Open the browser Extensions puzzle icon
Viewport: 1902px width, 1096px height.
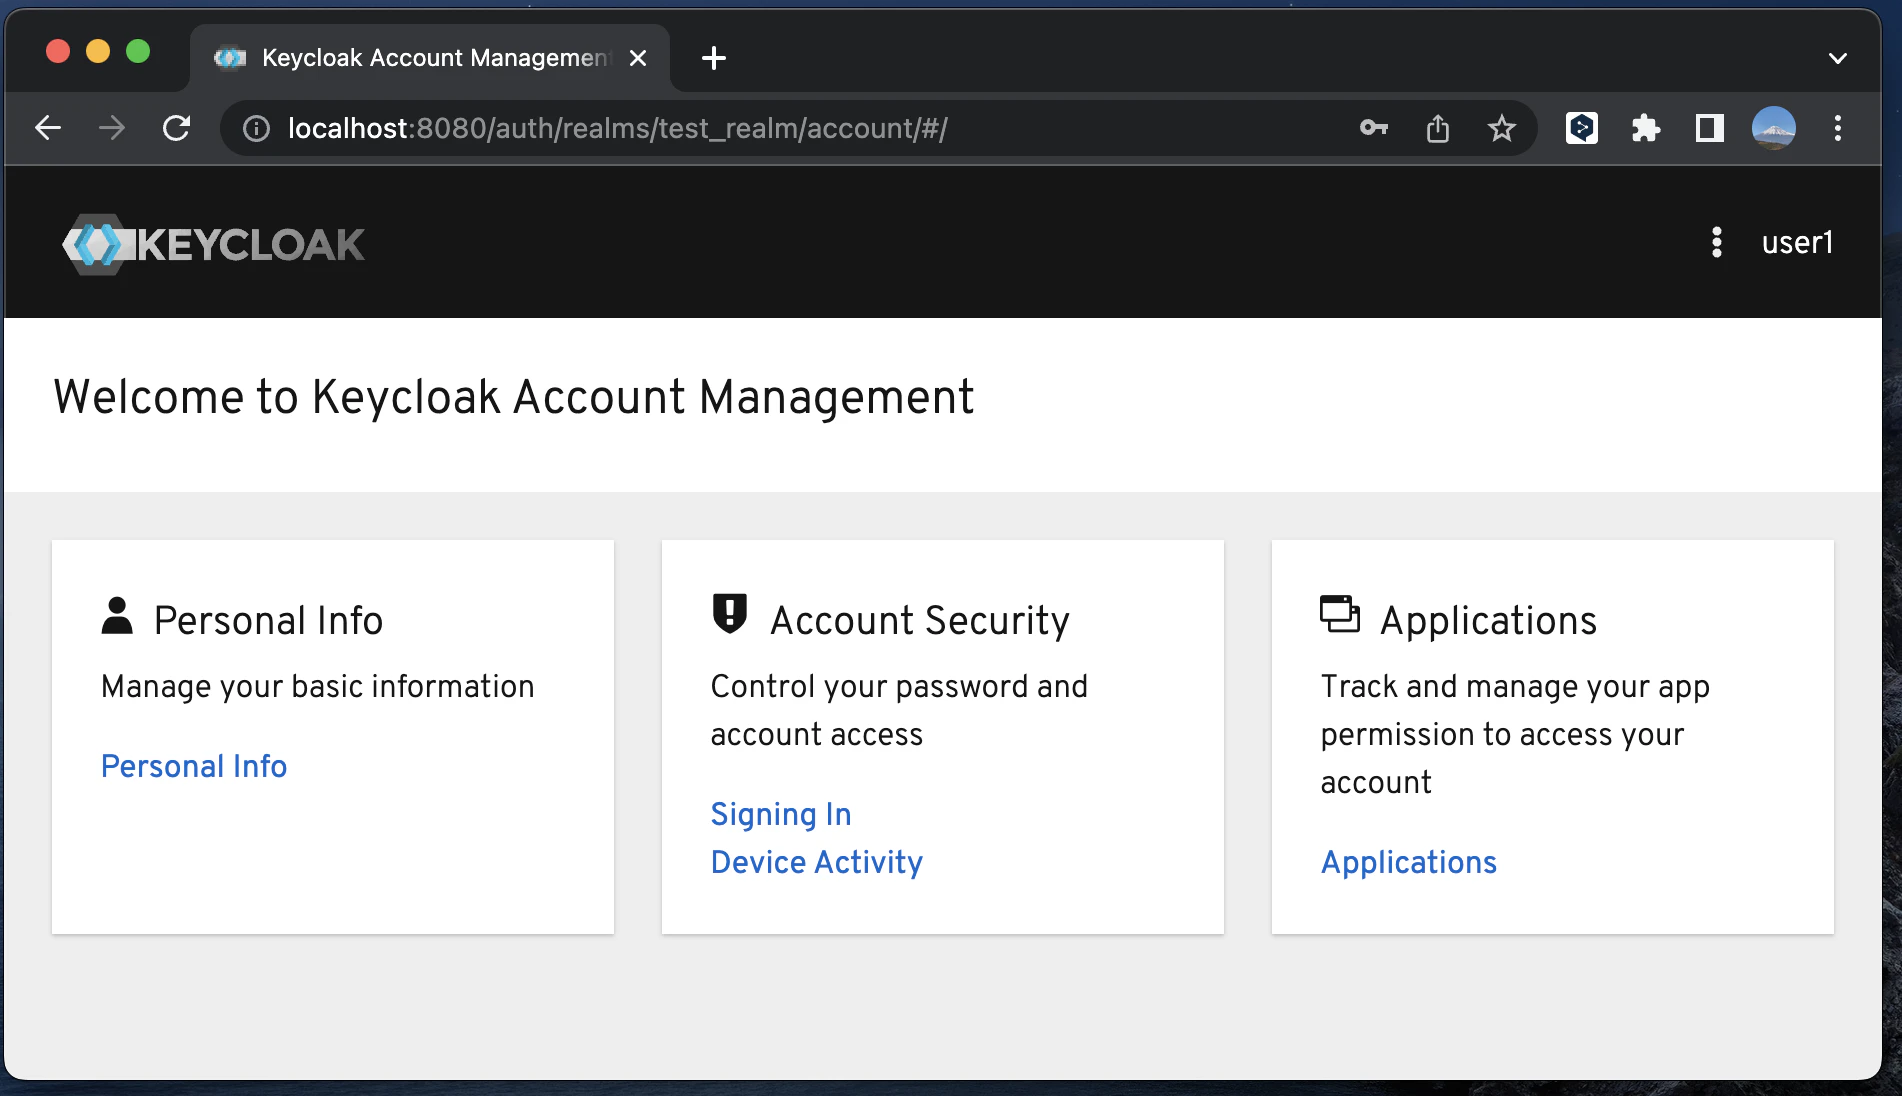coord(1645,128)
